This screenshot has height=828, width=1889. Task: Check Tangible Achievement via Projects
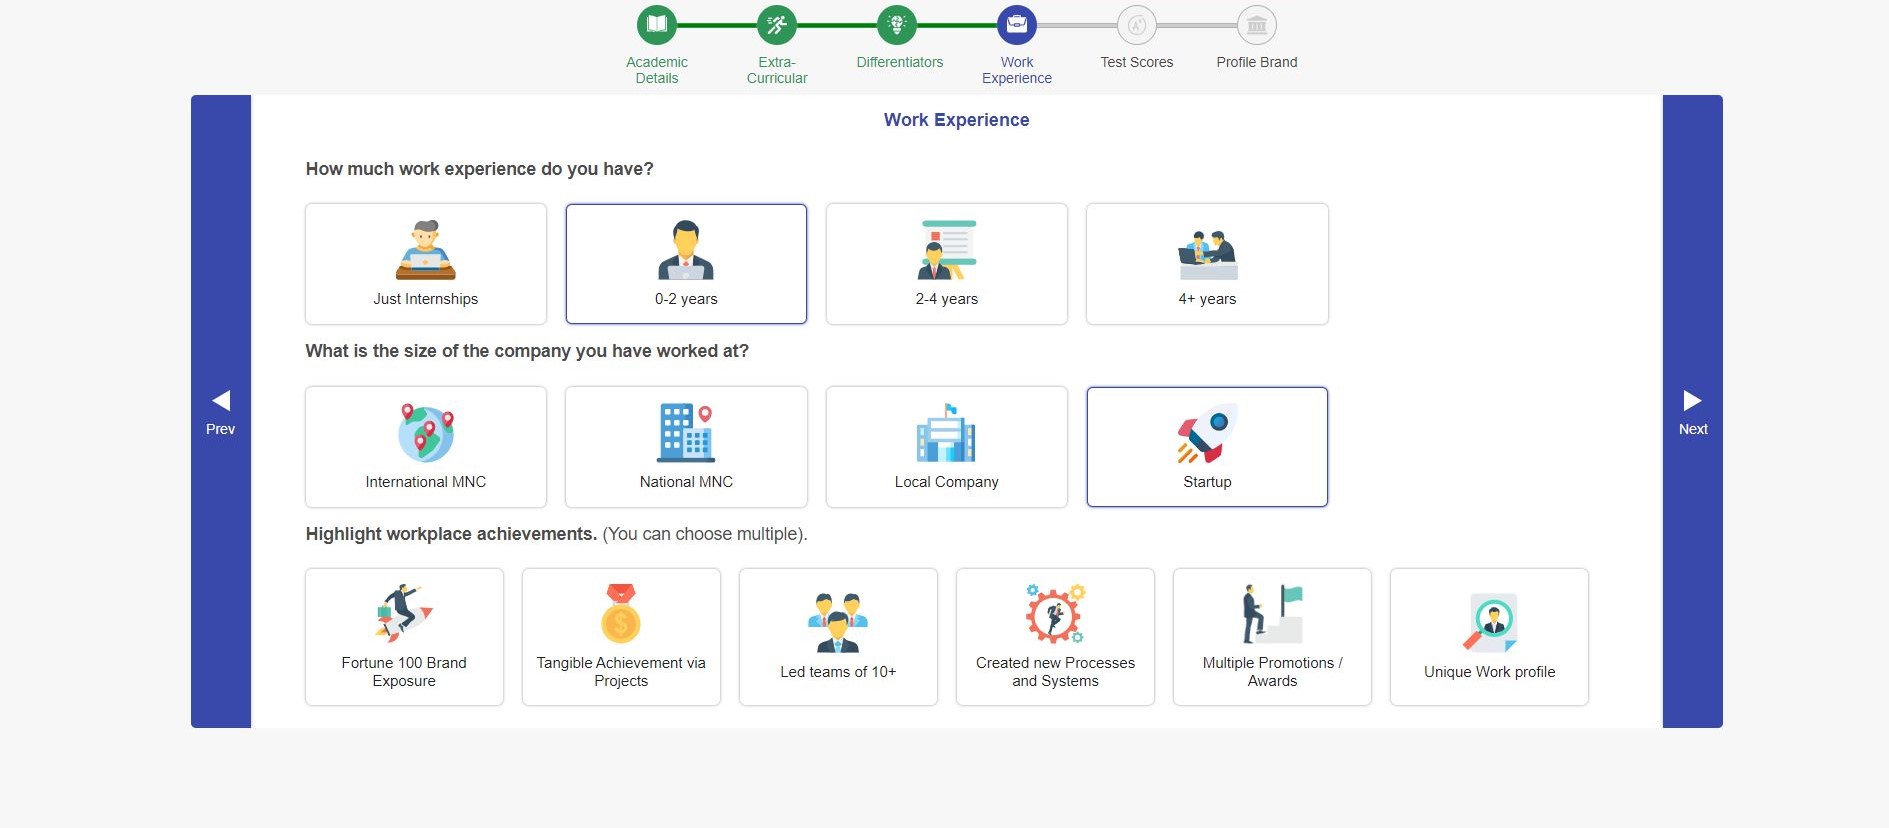621,637
